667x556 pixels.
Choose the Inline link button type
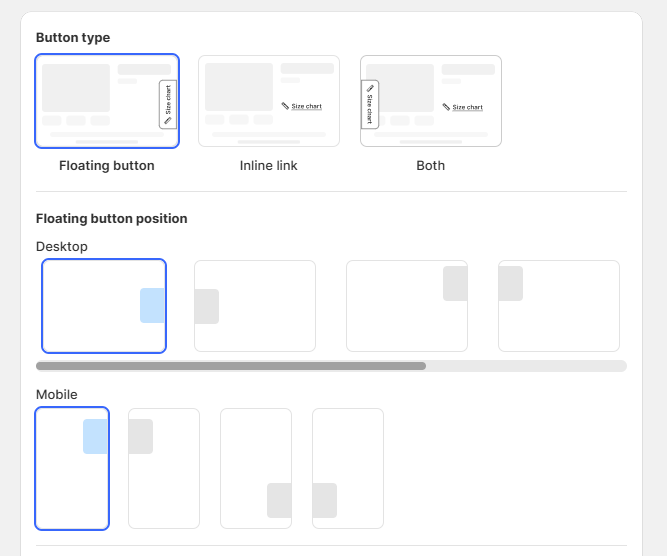269,101
